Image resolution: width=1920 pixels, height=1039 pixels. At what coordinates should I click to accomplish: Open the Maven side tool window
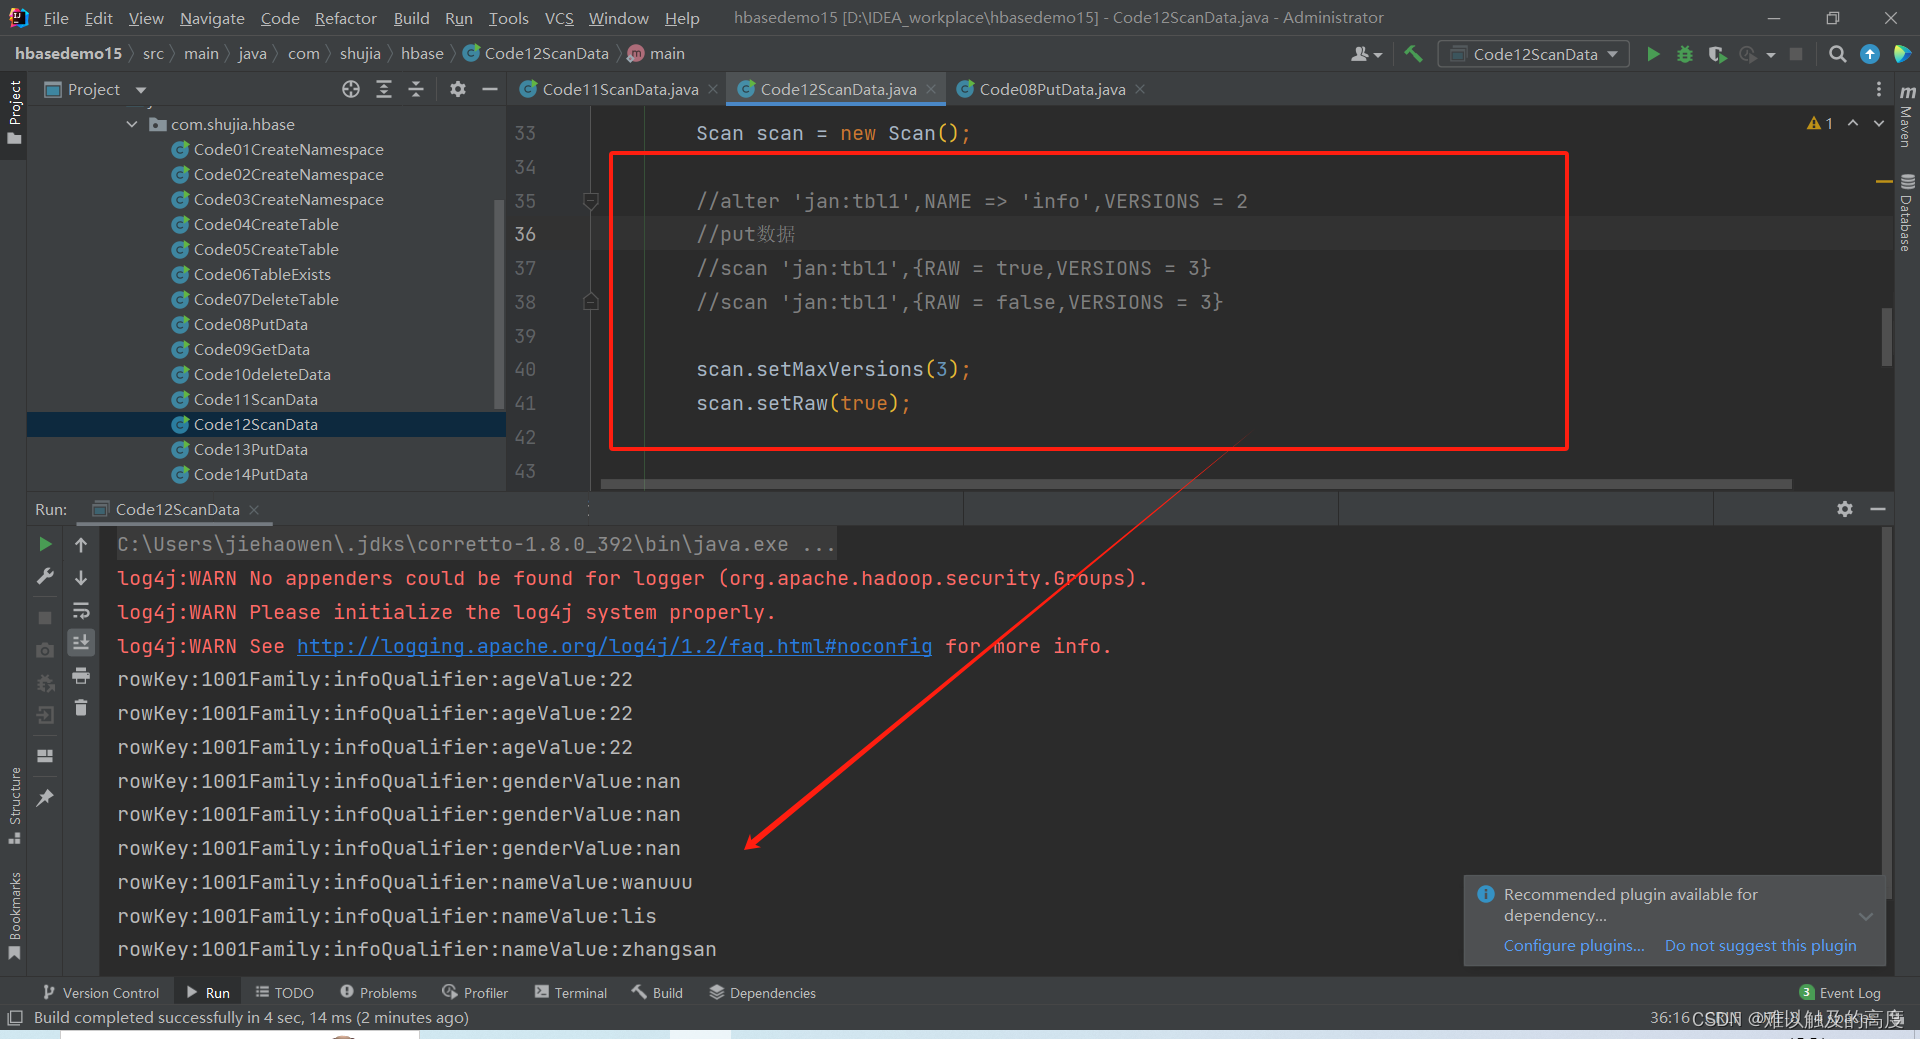(x=1907, y=114)
